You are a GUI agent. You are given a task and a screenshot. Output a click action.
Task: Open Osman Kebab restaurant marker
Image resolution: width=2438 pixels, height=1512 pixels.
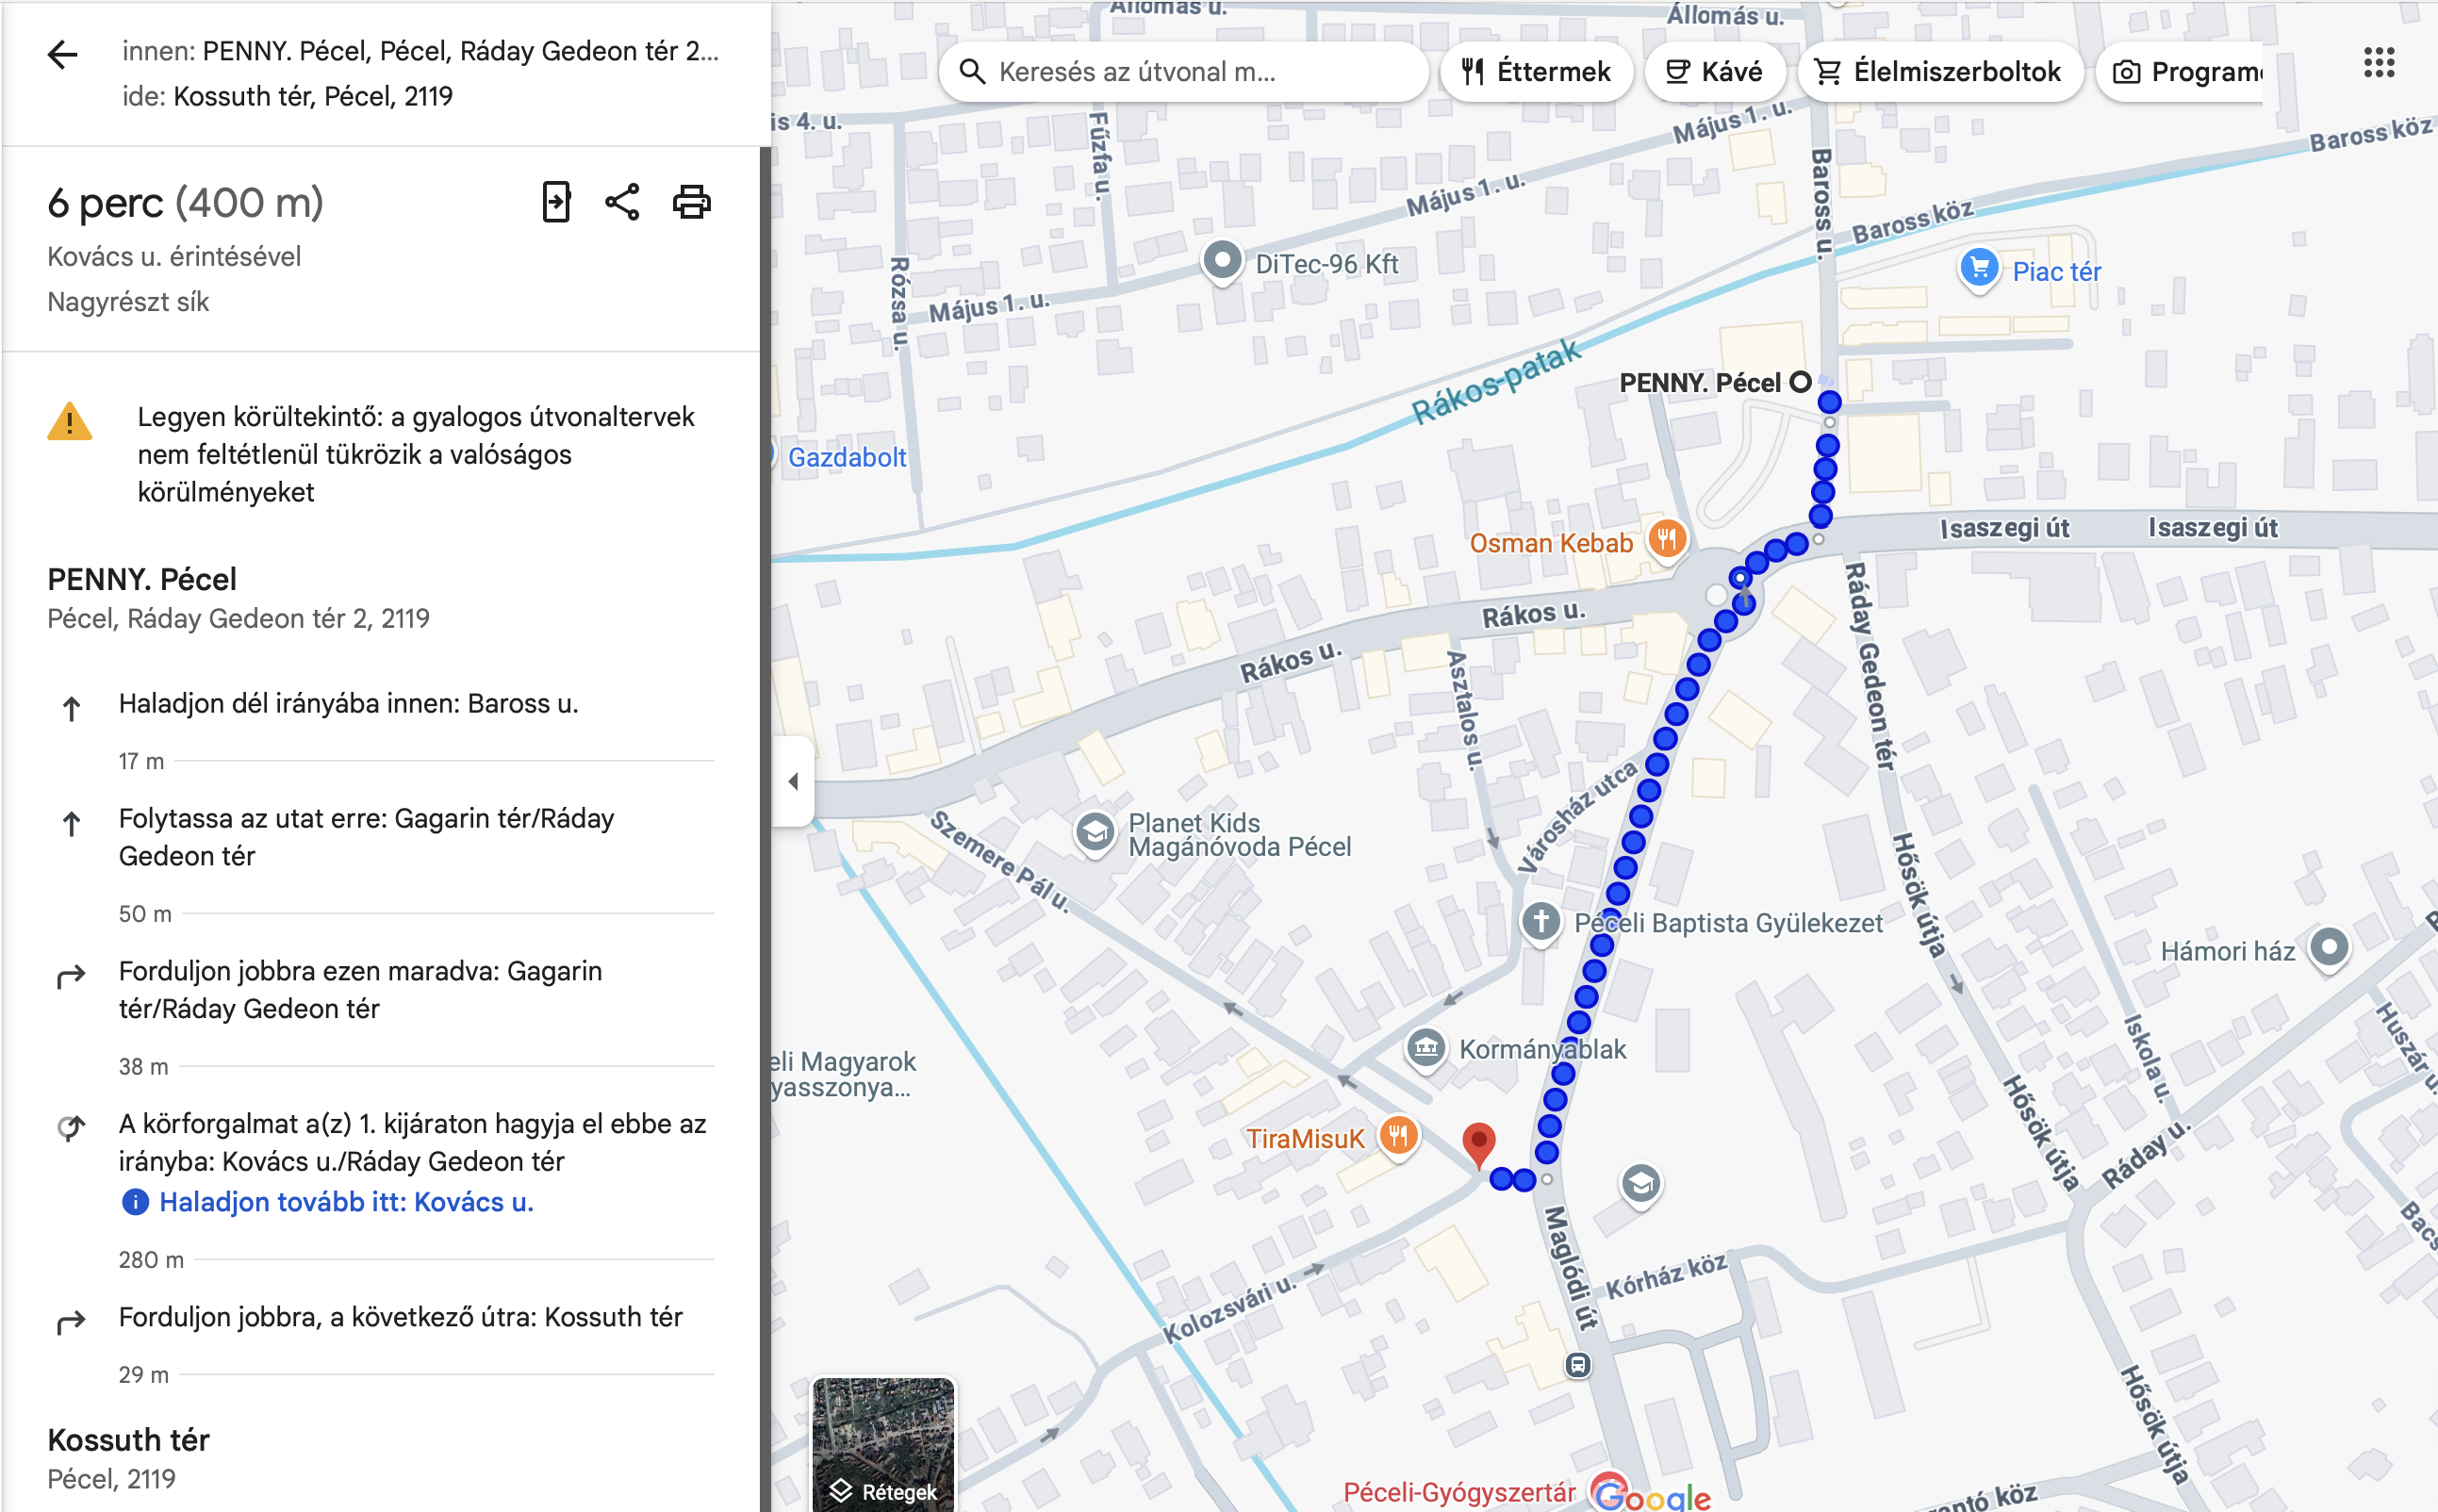click(1666, 541)
